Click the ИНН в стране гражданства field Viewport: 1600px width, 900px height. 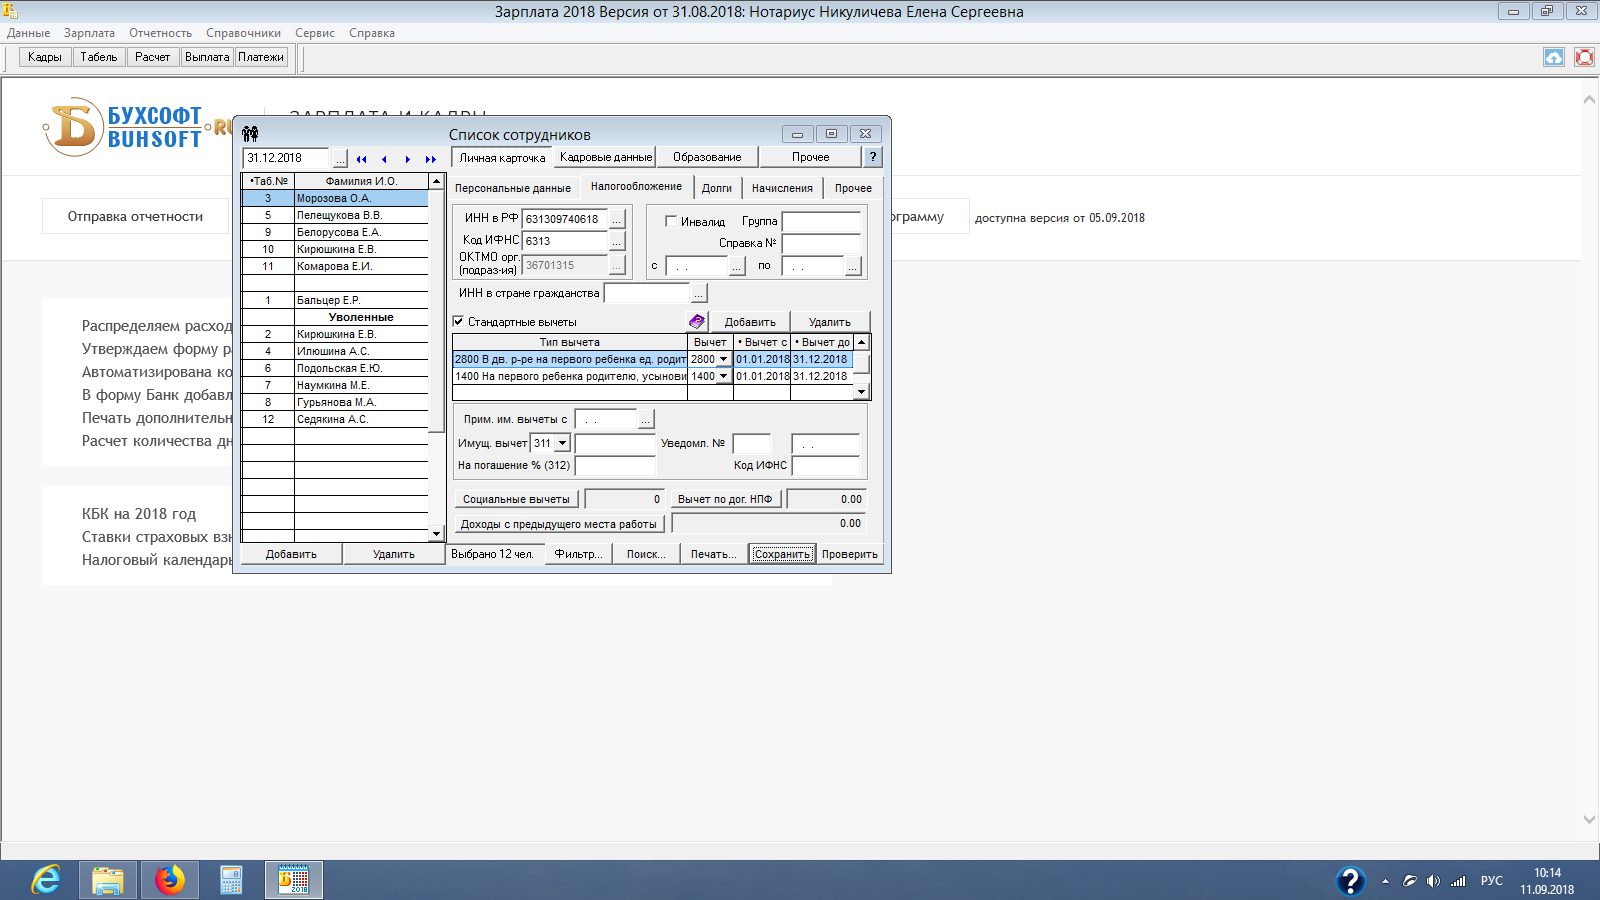point(647,293)
